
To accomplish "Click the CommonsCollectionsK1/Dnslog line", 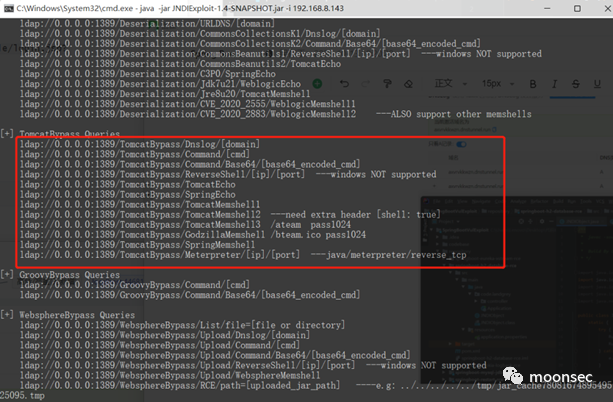I will (x=200, y=34).
